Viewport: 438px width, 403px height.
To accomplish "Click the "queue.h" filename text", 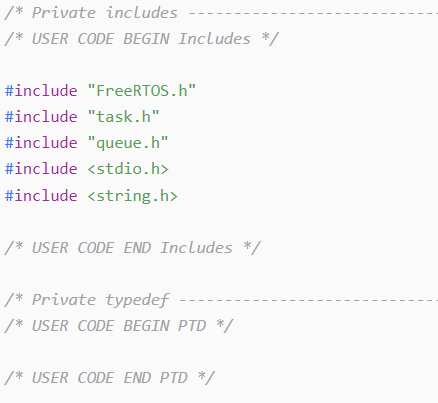I will [128, 143].
